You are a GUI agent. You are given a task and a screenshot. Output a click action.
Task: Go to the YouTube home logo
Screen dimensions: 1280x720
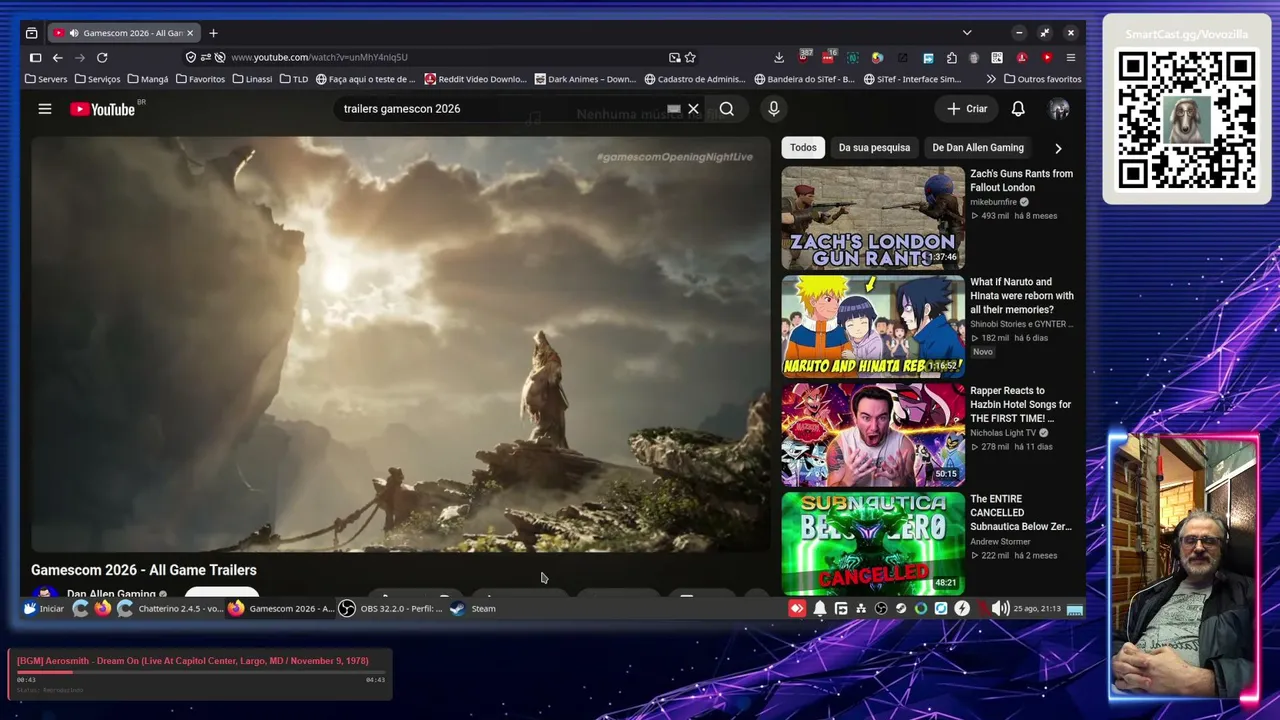coord(104,109)
